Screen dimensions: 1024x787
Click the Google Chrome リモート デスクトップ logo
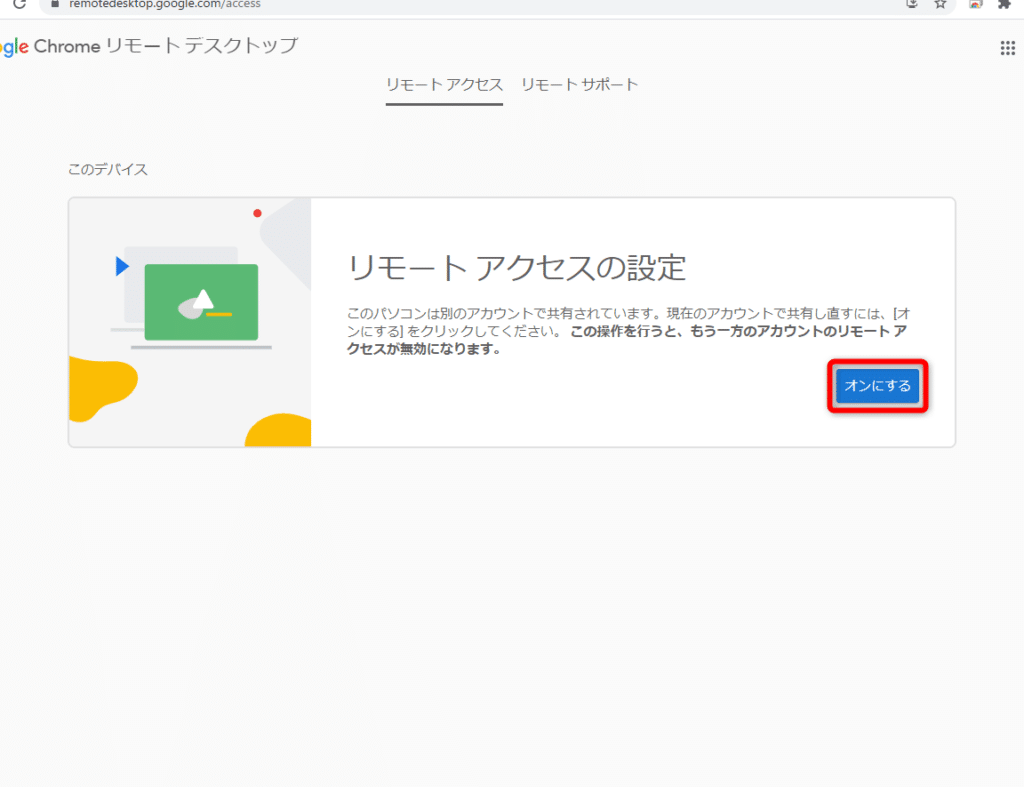pos(150,46)
